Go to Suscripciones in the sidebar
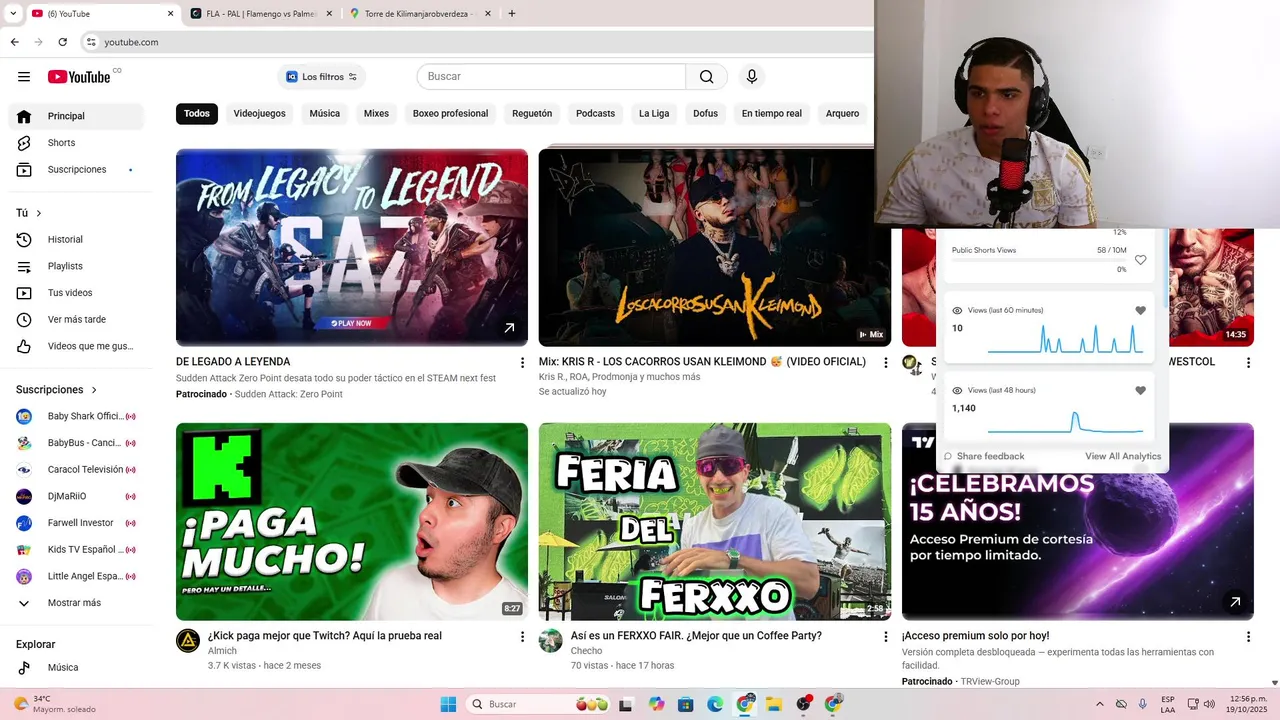 tap(76, 170)
